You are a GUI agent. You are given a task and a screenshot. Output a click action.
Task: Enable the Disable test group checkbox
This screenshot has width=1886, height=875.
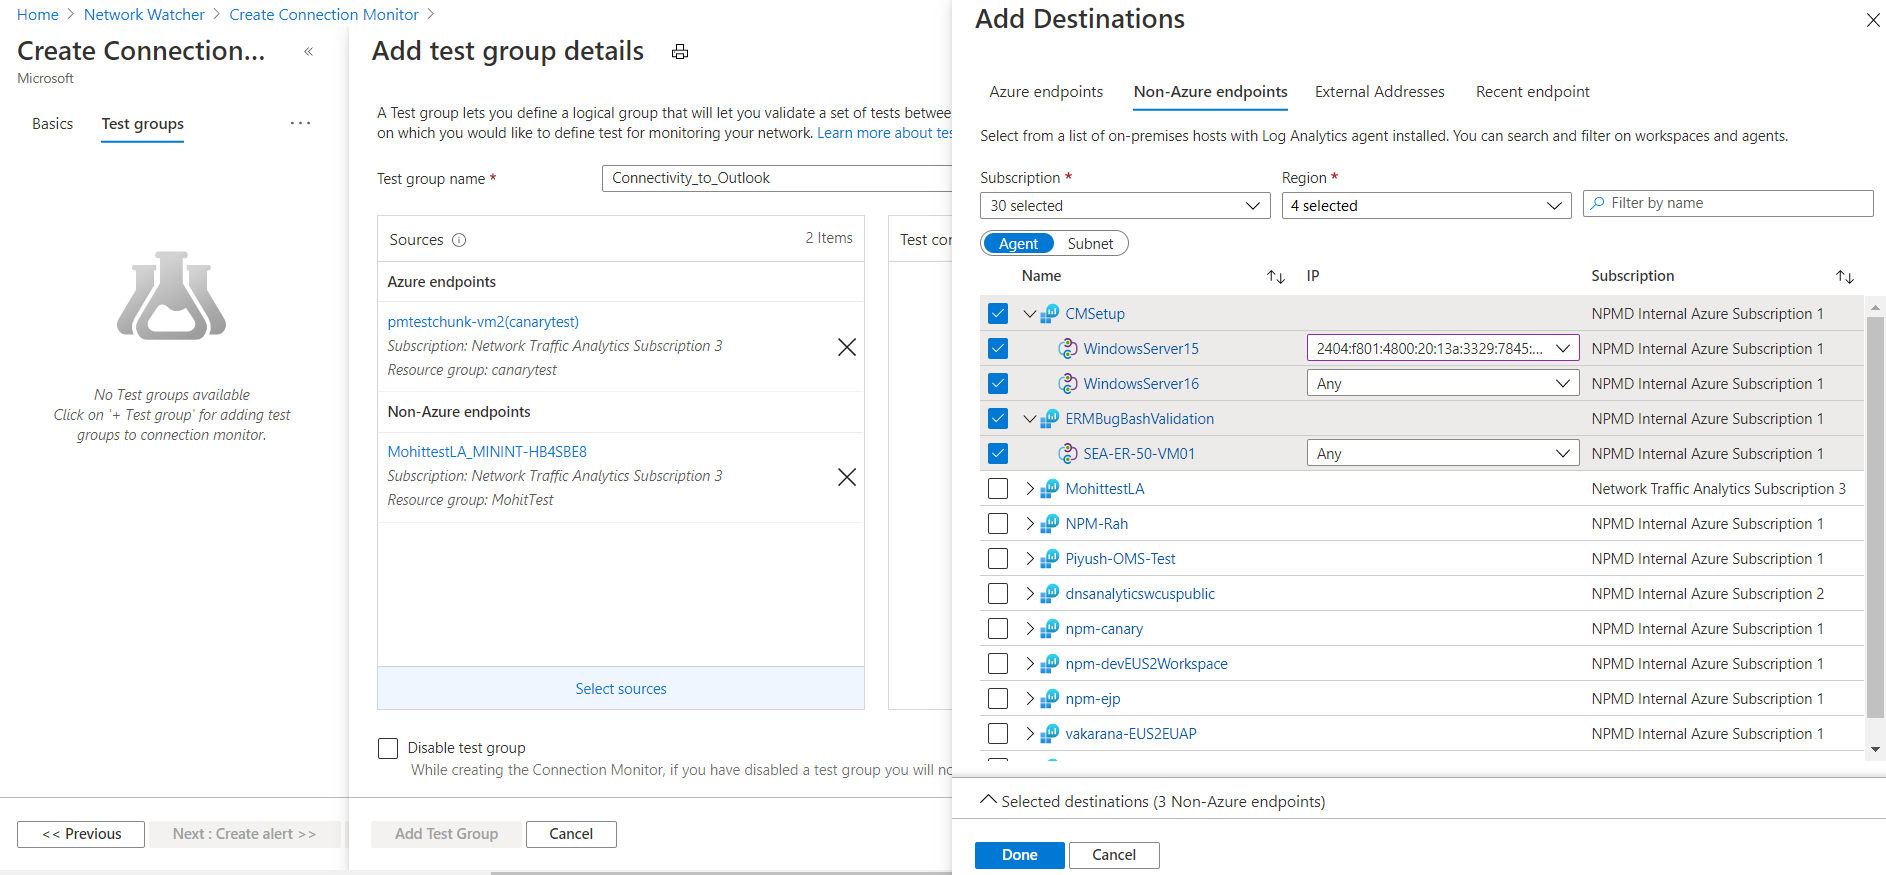pyautogui.click(x=388, y=748)
